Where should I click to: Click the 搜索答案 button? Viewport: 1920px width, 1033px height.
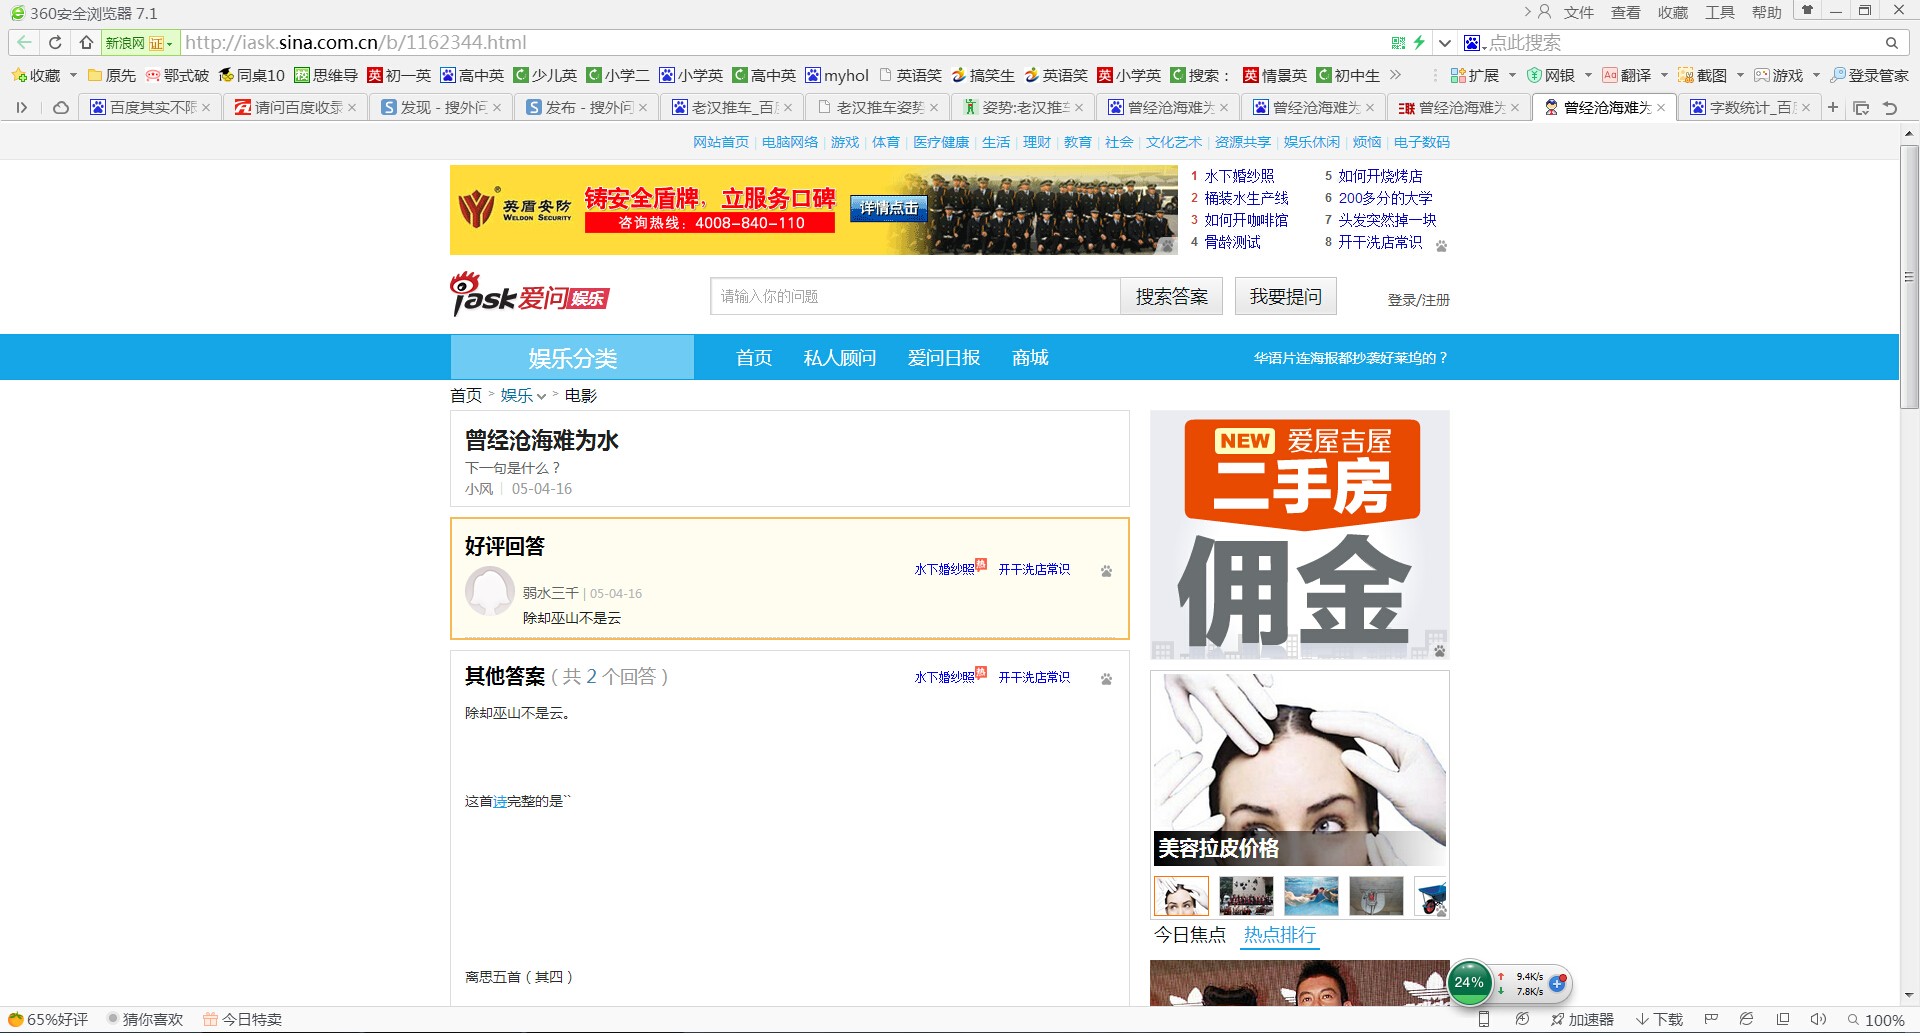point(1171,297)
